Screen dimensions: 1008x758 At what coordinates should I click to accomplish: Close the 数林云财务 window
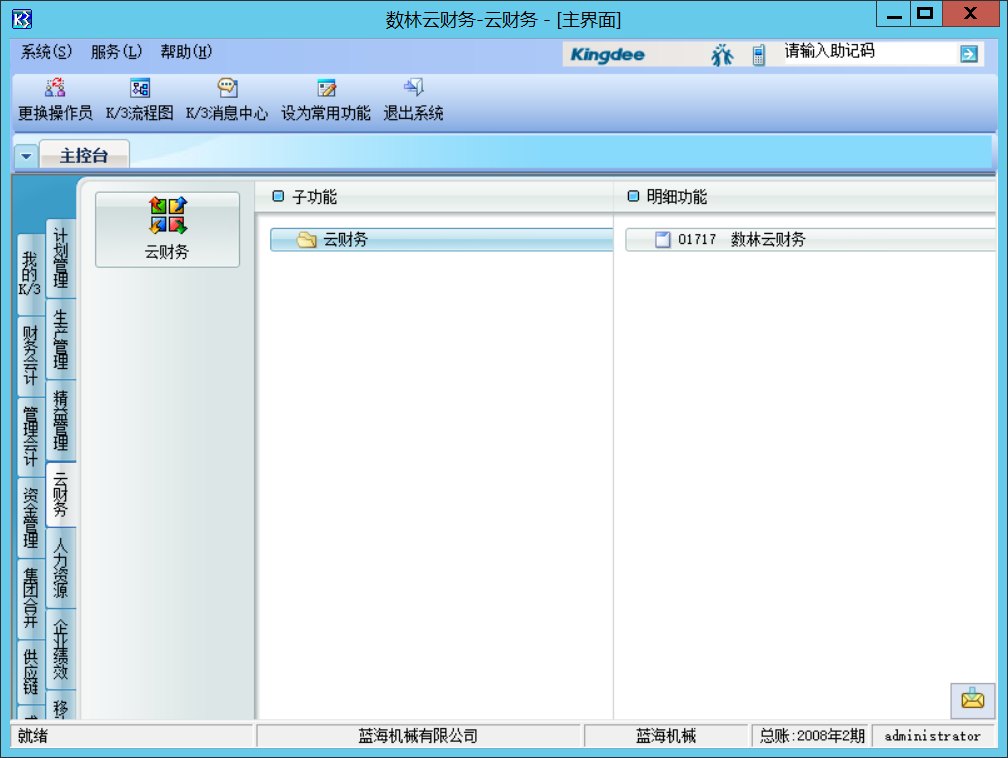tap(971, 14)
